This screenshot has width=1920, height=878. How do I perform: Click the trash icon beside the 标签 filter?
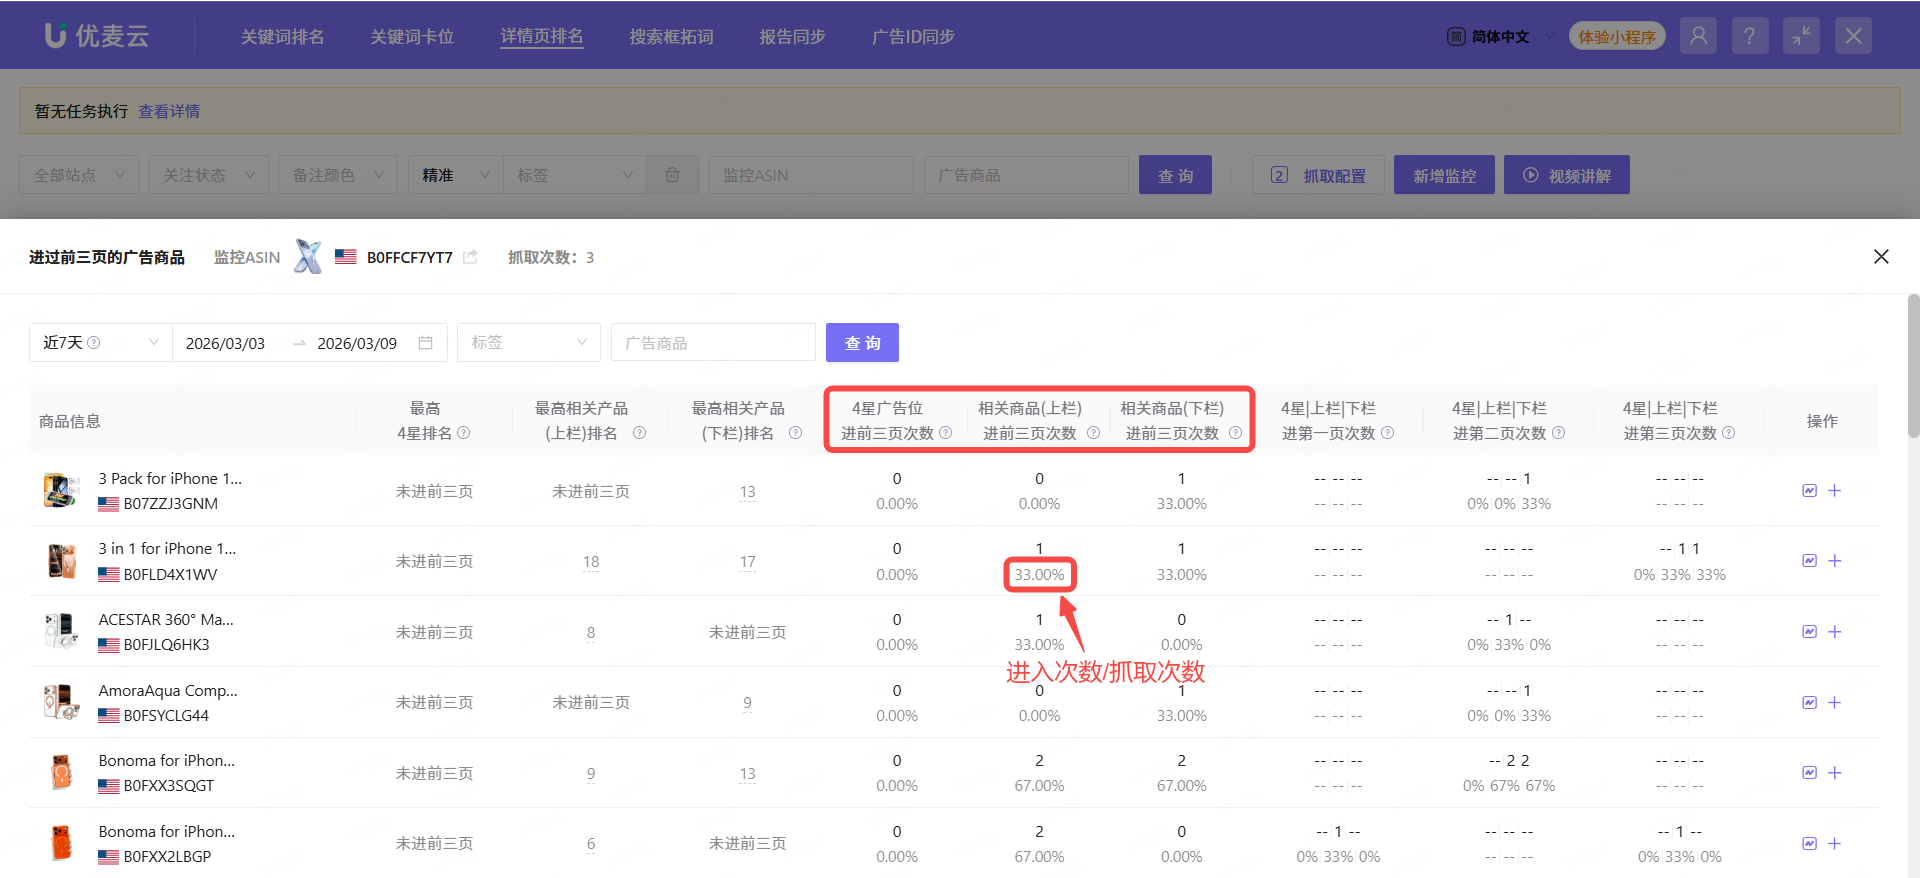(673, 175)
